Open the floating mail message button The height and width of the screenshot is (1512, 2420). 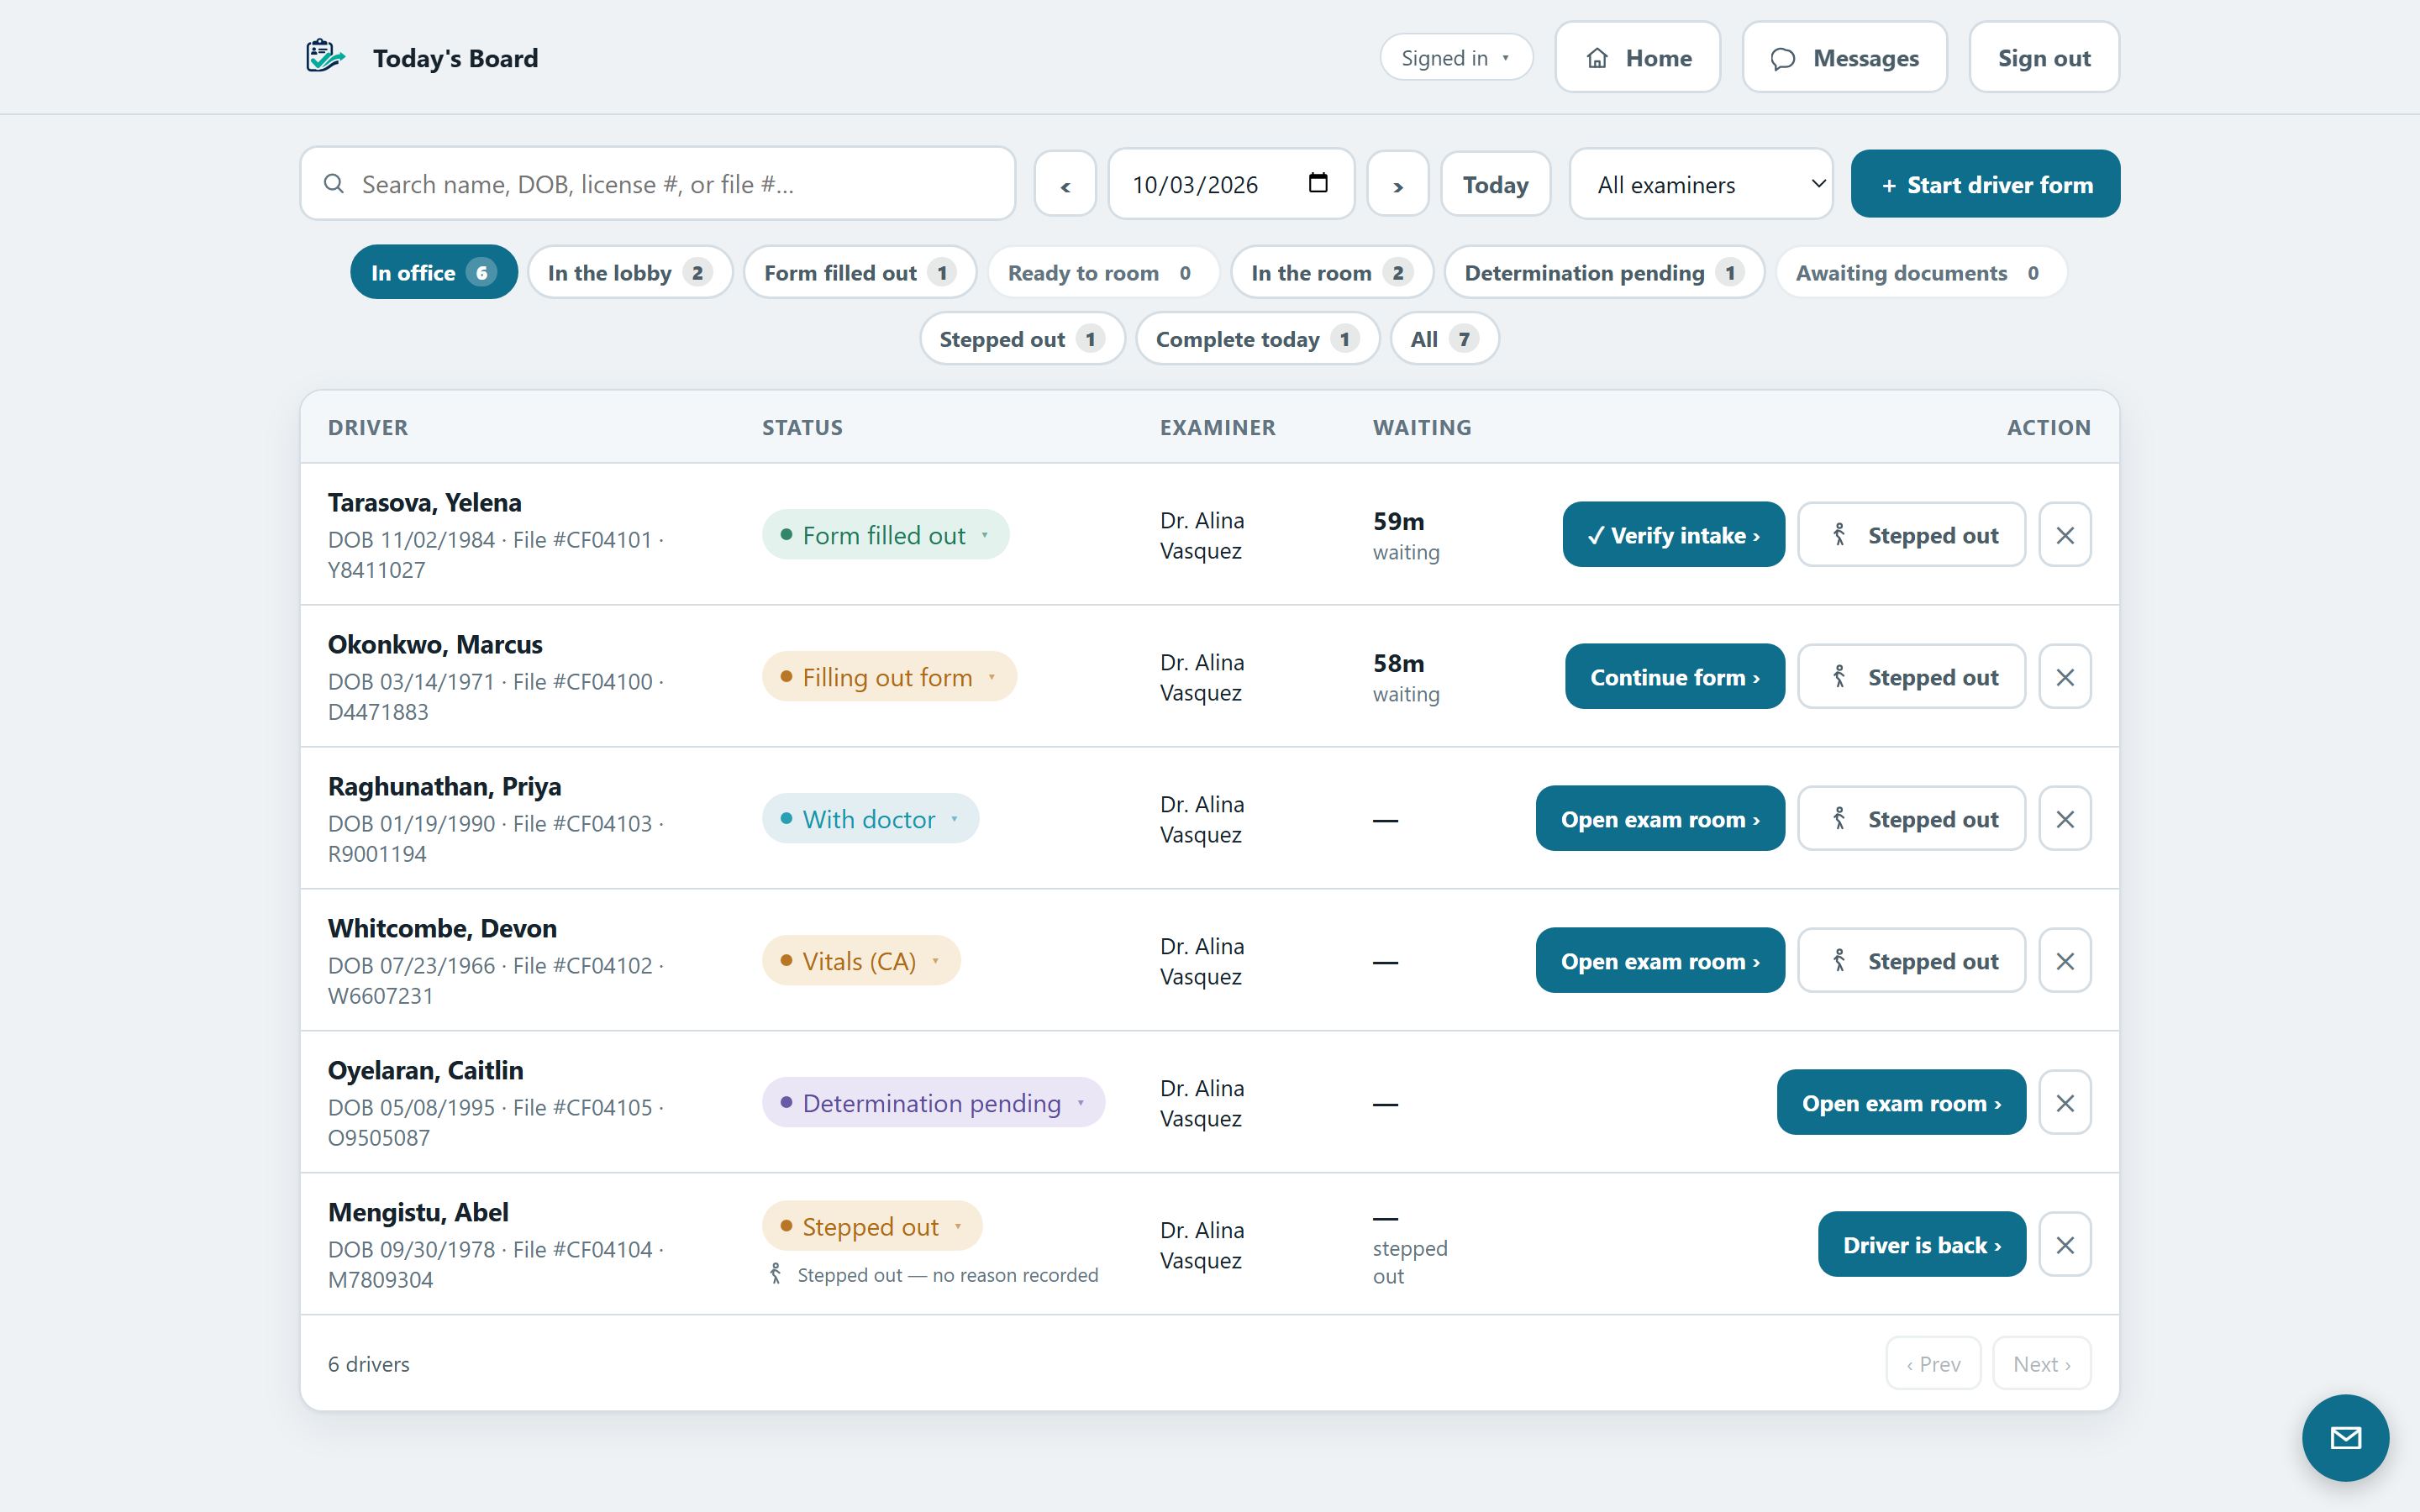pos(2345,1437)
